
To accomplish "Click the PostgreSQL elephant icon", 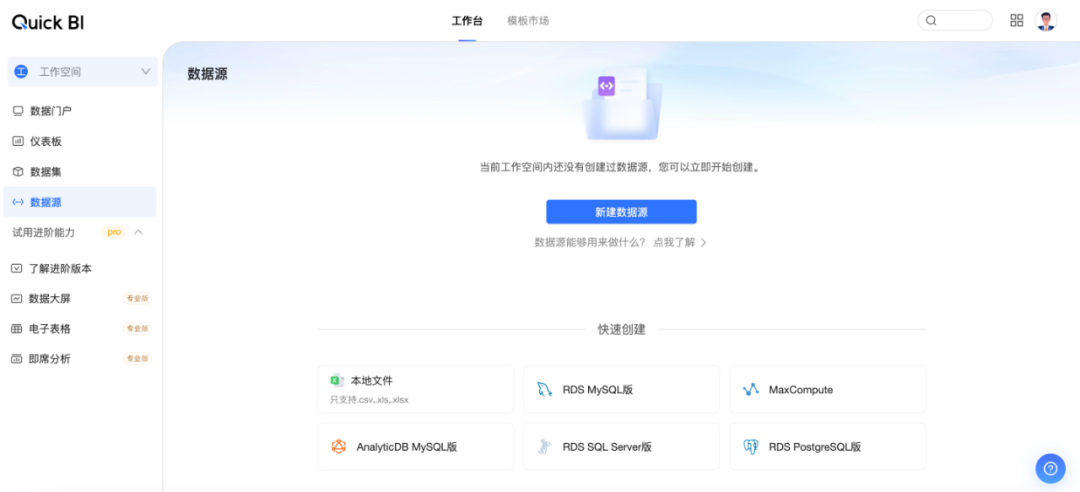I will tap(751, 447).
